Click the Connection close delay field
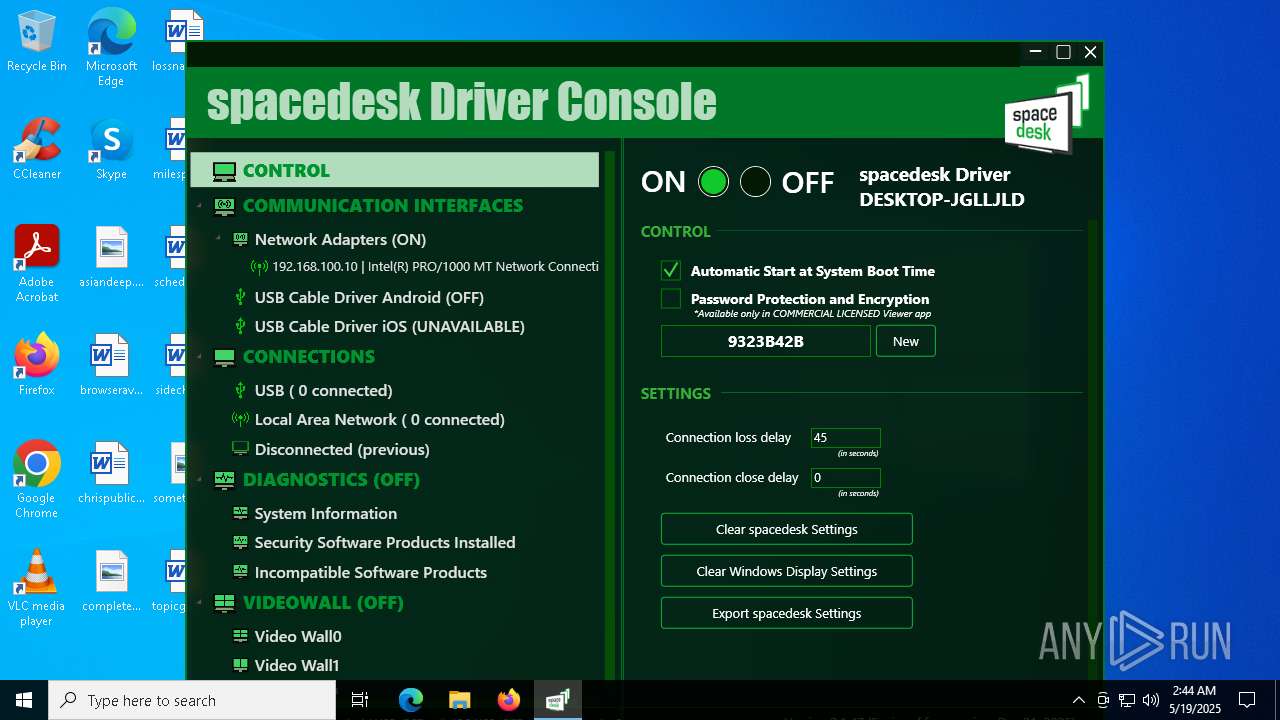This screenshot has width=1280, height=720. [846, 478]
